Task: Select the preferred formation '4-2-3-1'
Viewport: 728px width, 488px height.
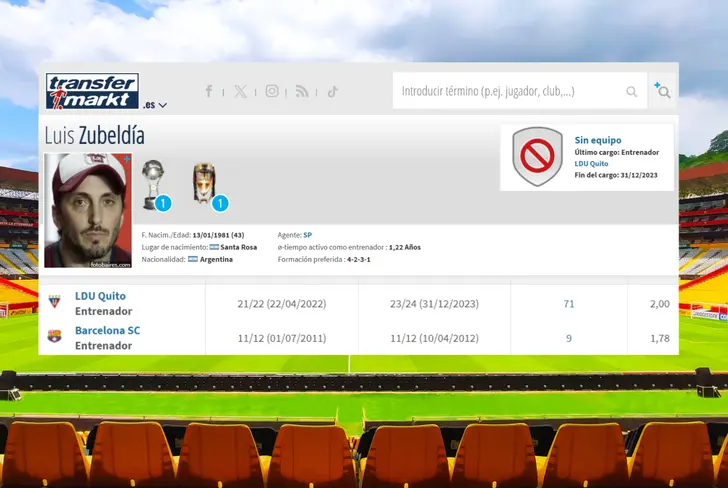Action: pyautogui.click(x=358, y=260)
